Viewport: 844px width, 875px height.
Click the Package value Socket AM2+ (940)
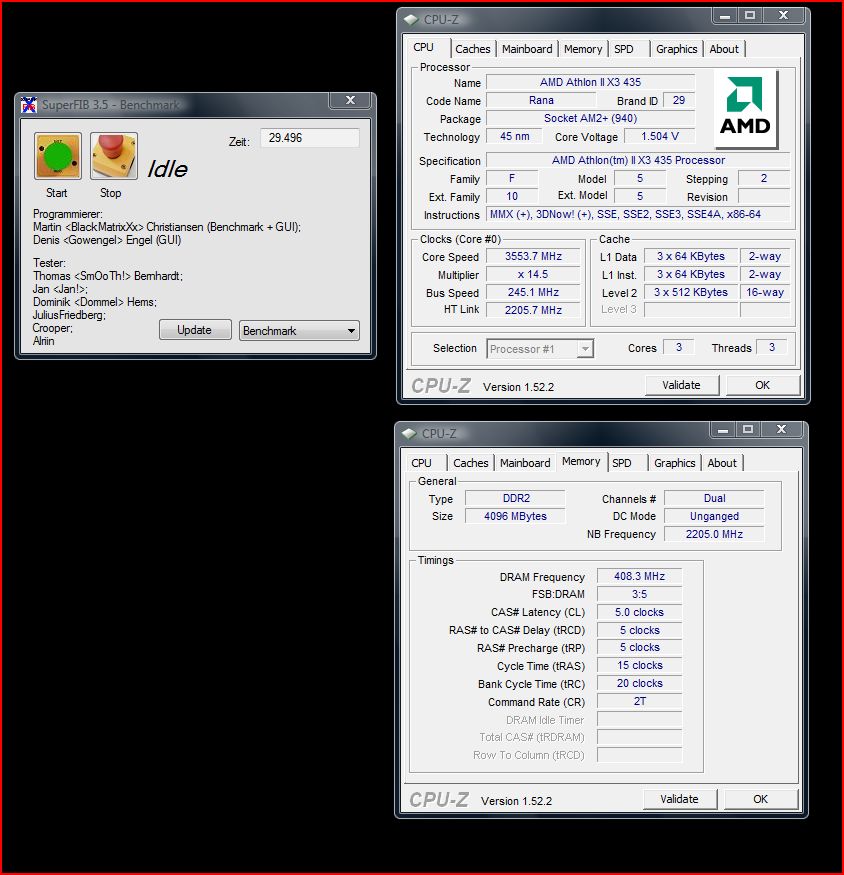590,118
